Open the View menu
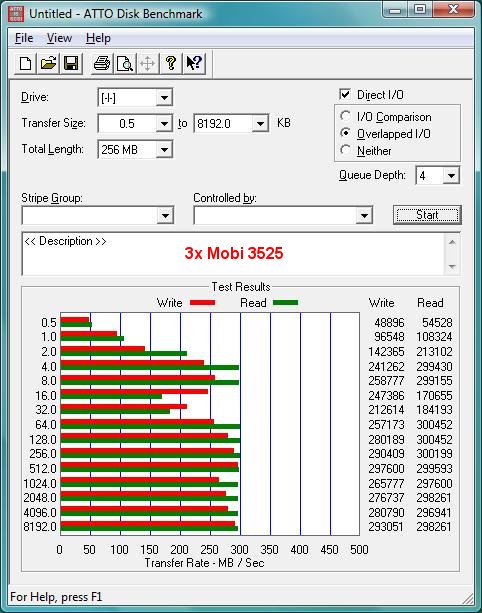Viewport: 482px width, 613px height. [59, 38]
